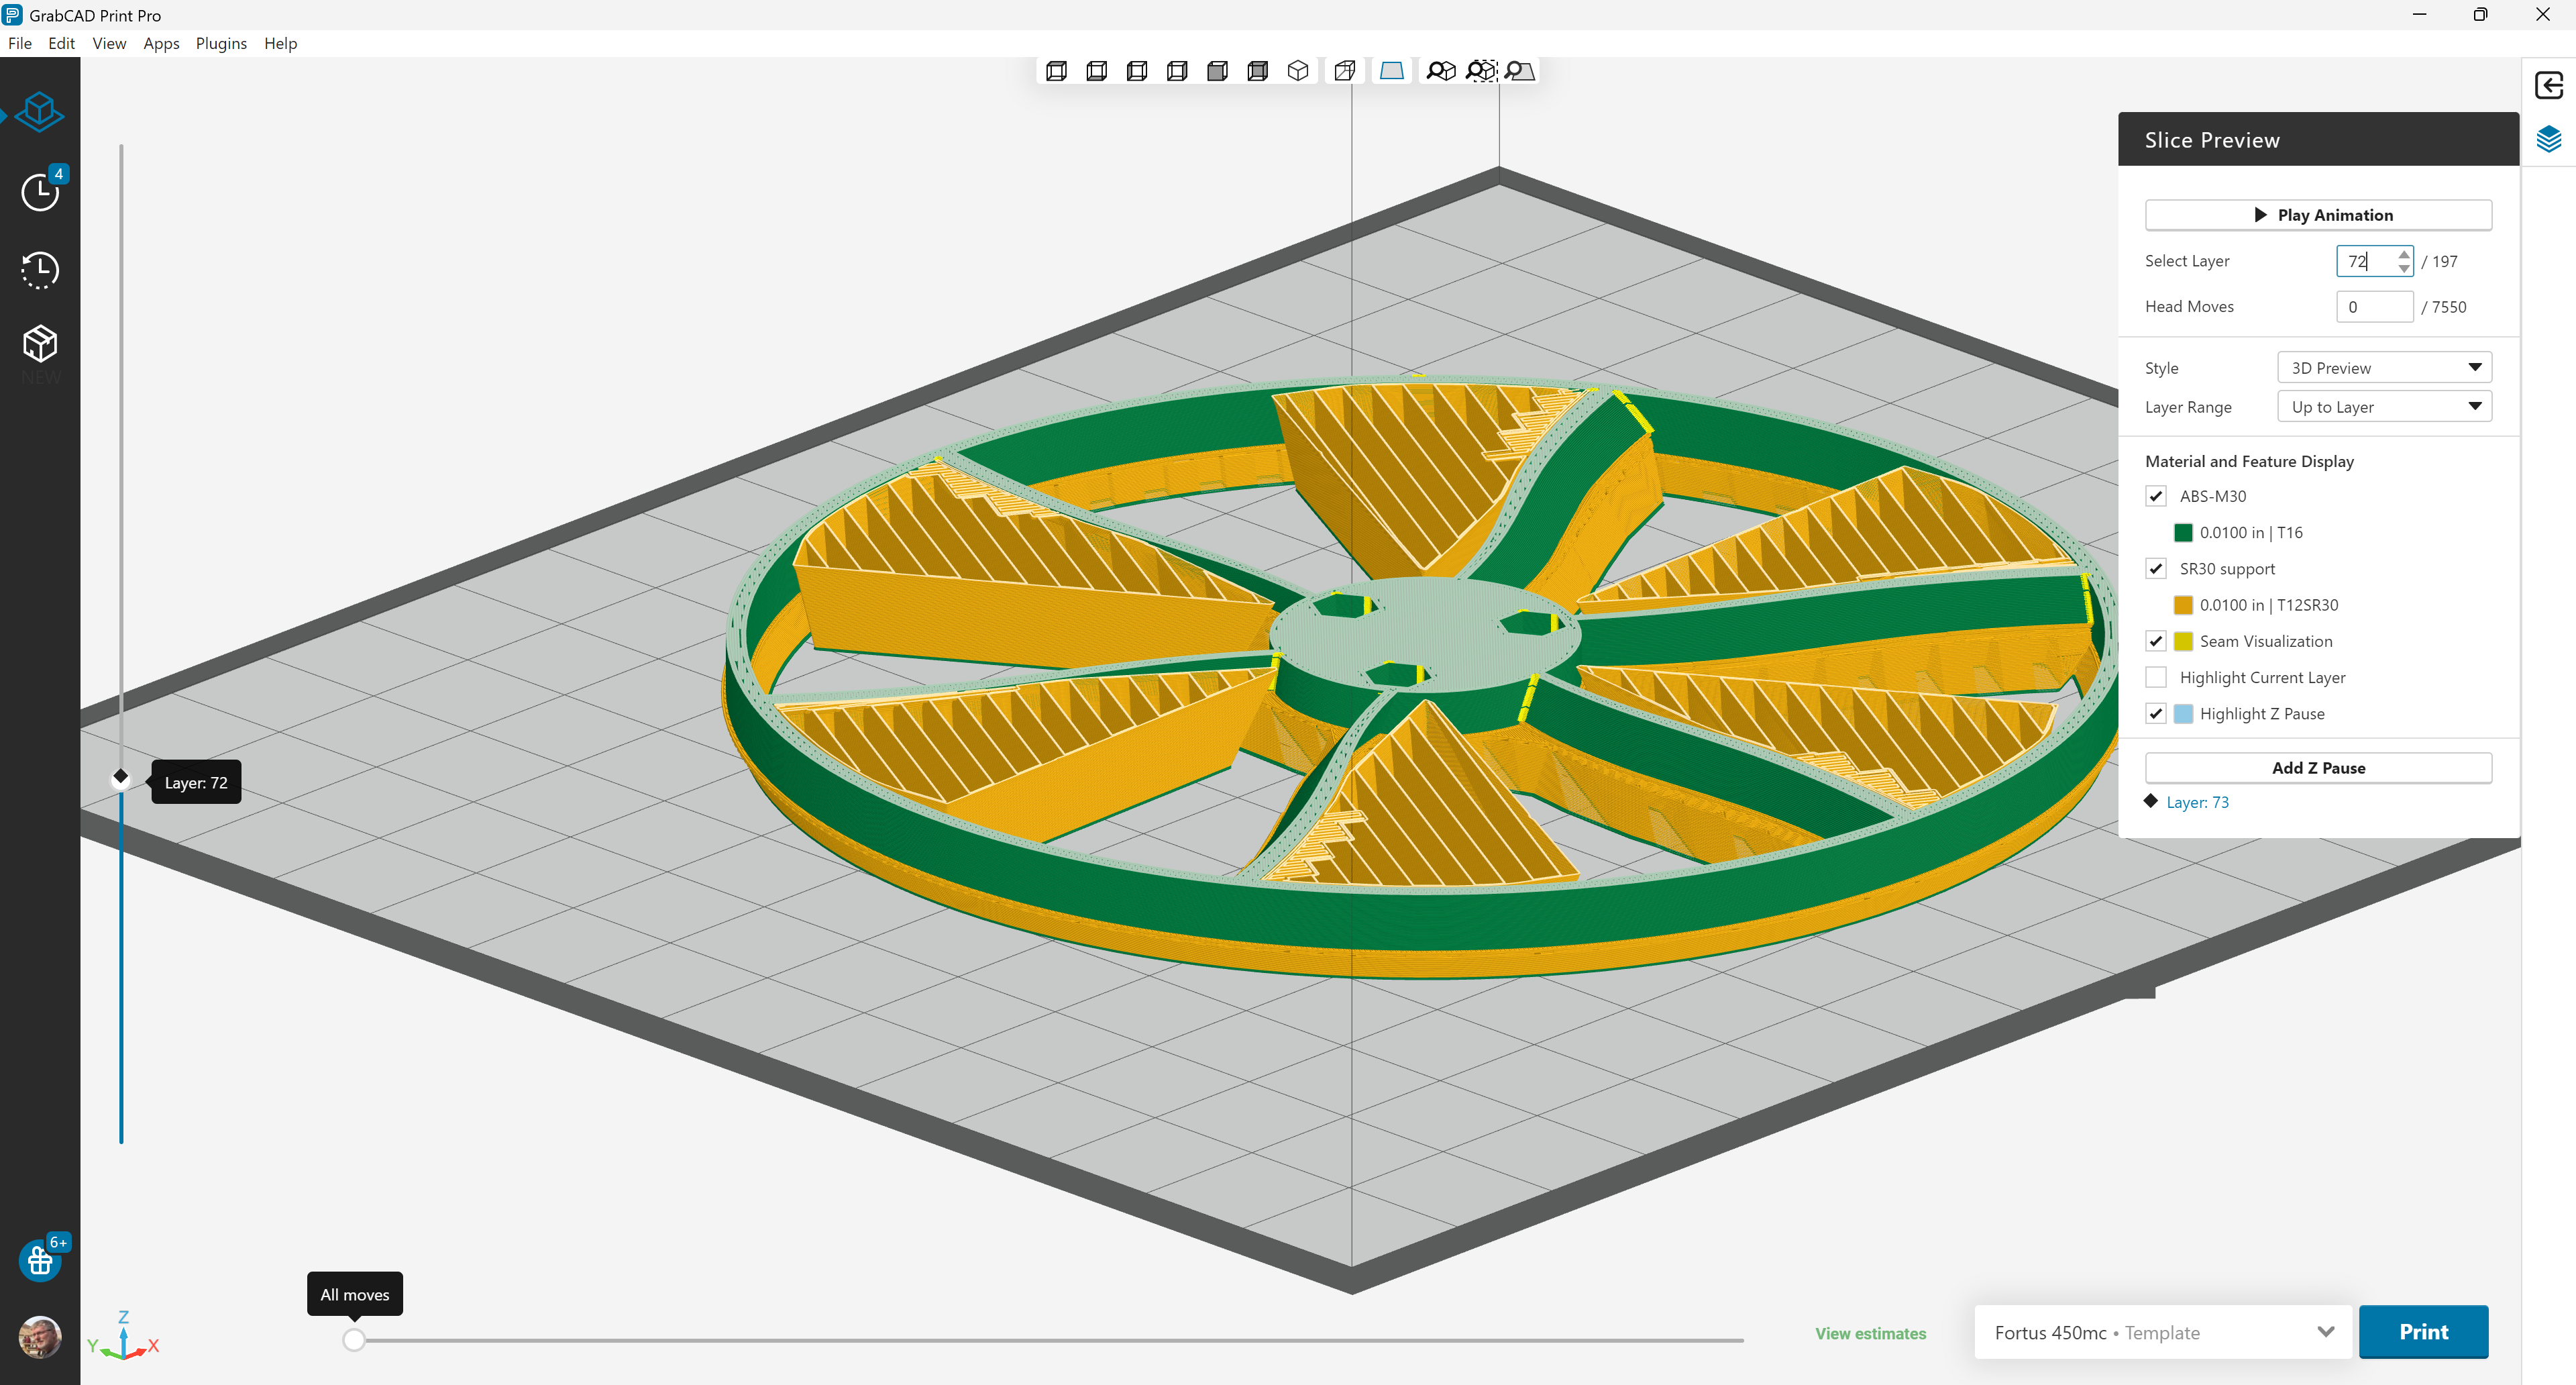Open the Layer Range dropdown
The image size is (2576, 1385).
(2384, 406)
